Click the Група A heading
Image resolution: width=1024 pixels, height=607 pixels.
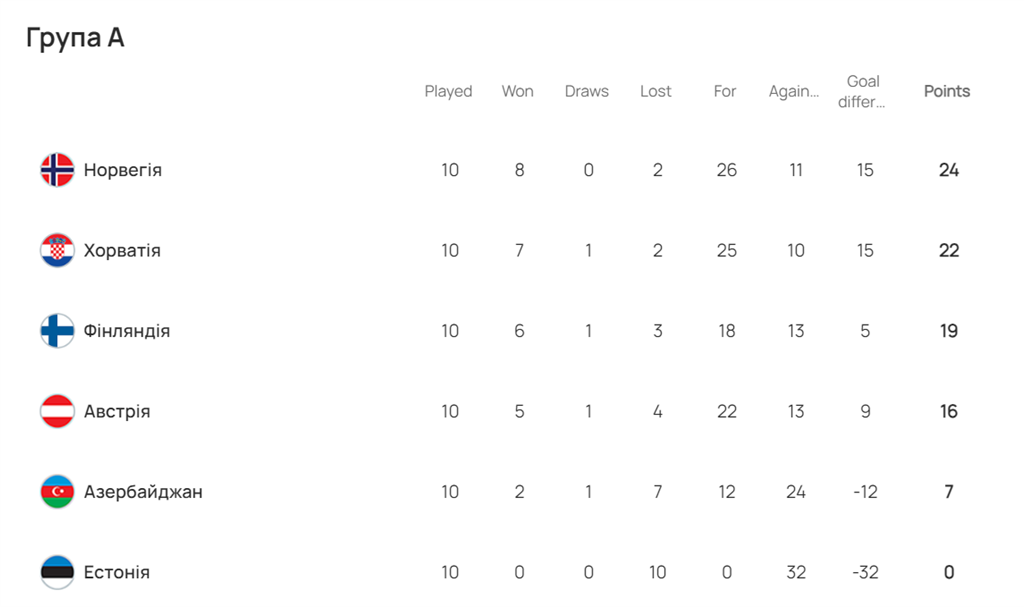tap(75, 38)
